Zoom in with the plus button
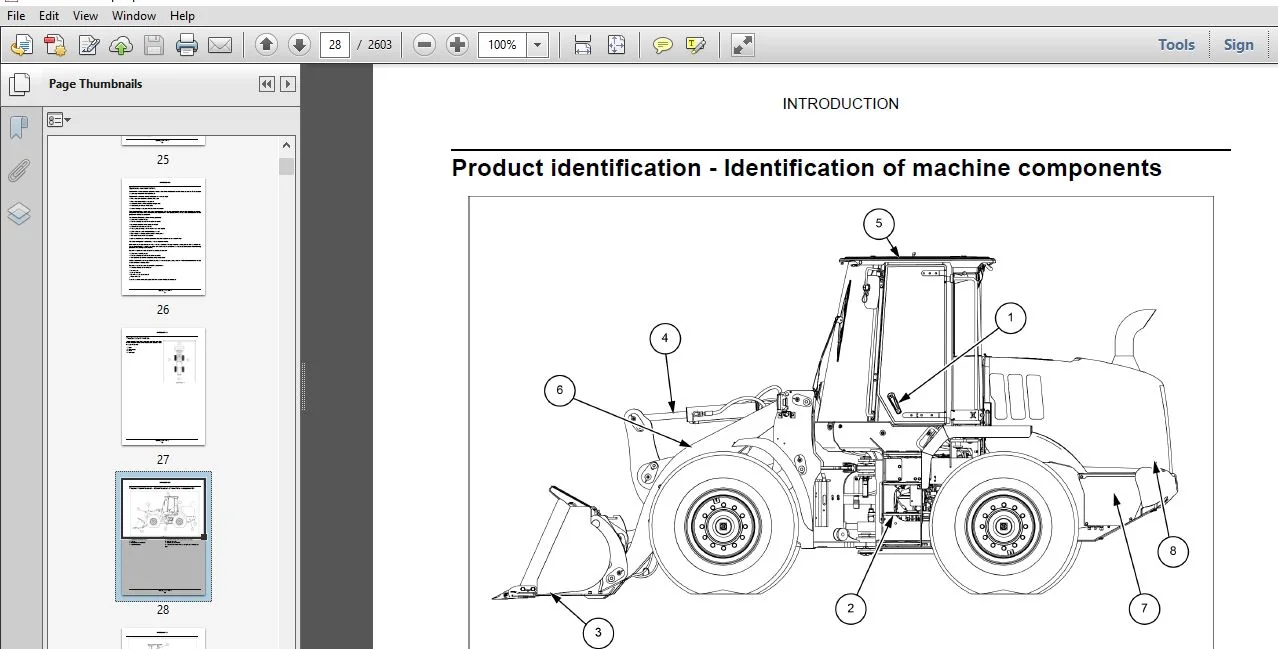 pos(457,45)
